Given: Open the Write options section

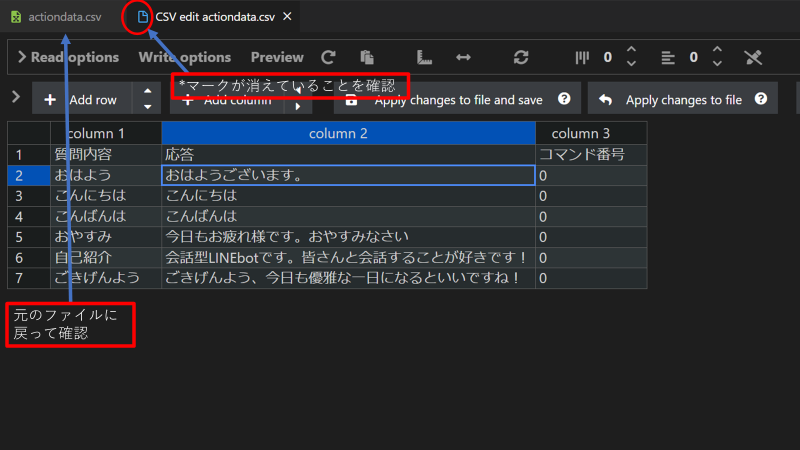Looking at the screenshot, I should coord(185,57).
